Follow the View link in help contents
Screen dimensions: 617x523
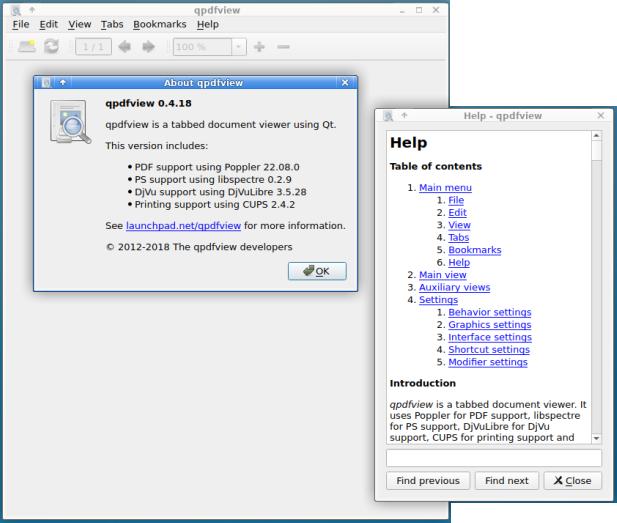click(x=459, y=225)
